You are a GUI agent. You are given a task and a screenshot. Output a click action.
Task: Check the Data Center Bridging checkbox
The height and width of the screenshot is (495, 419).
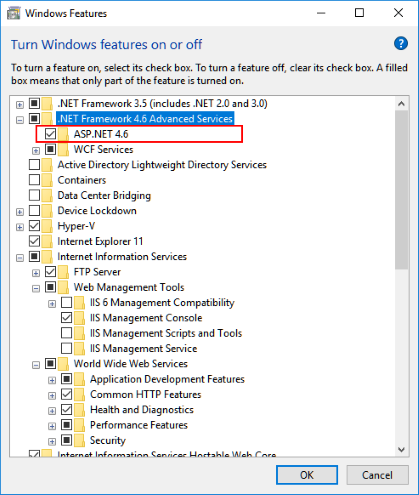click(34, 195)
